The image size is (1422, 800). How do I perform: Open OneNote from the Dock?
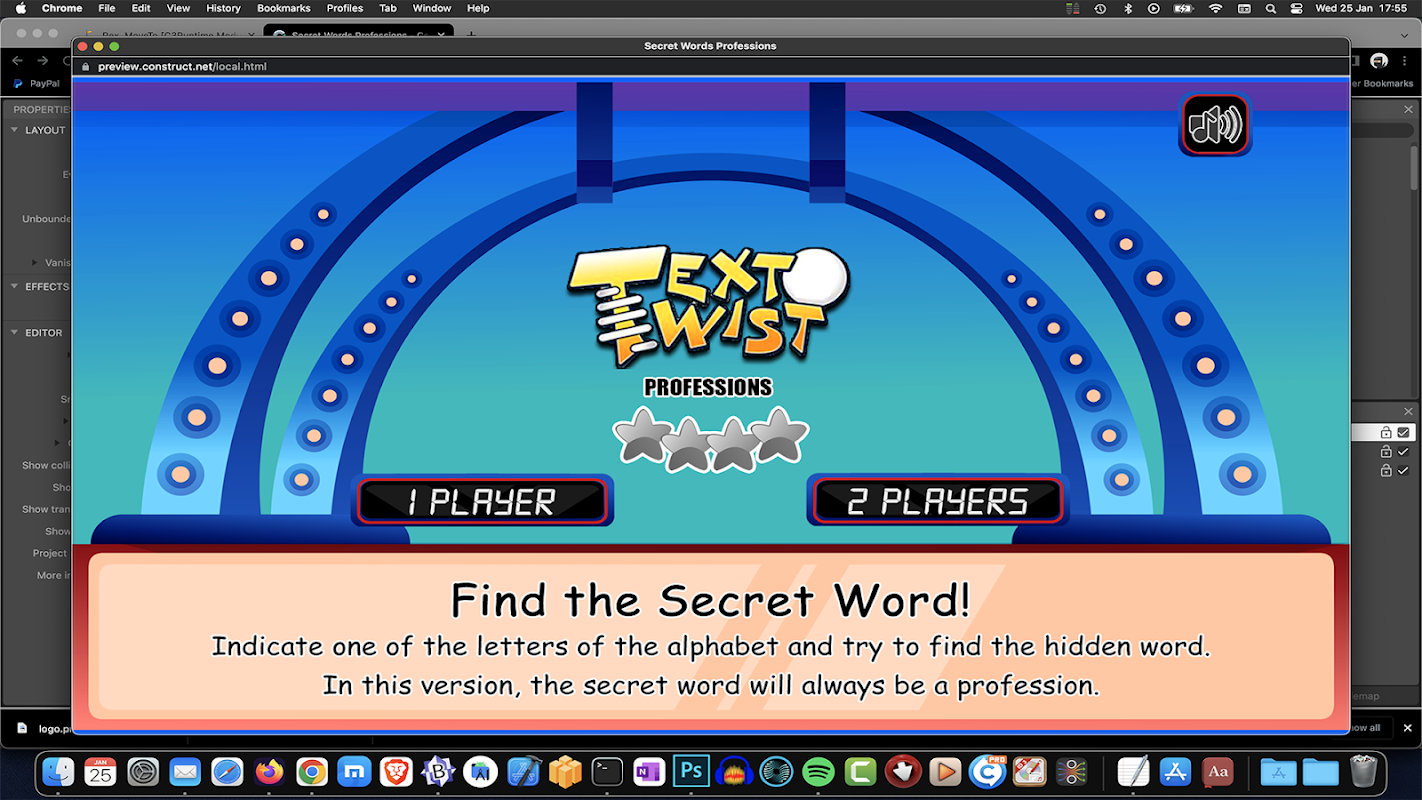[649, 771]
